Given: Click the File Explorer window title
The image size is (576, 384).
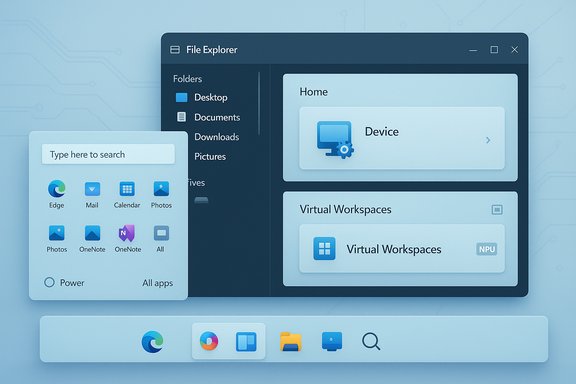Looking at the screenshot, I should coord(212,50).
